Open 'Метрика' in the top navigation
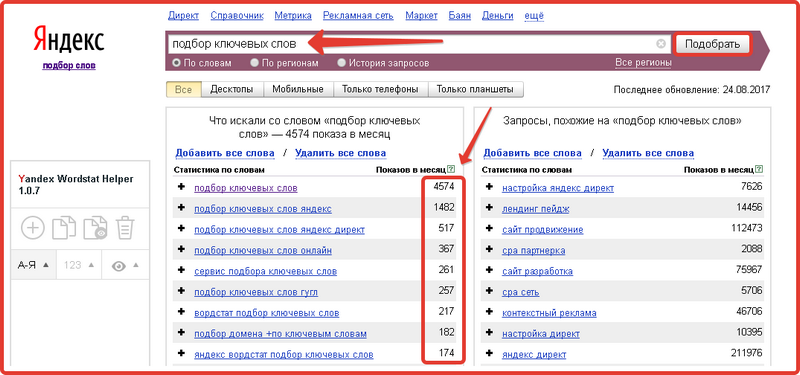Viewport: 800px width, 375px height. 293,15
